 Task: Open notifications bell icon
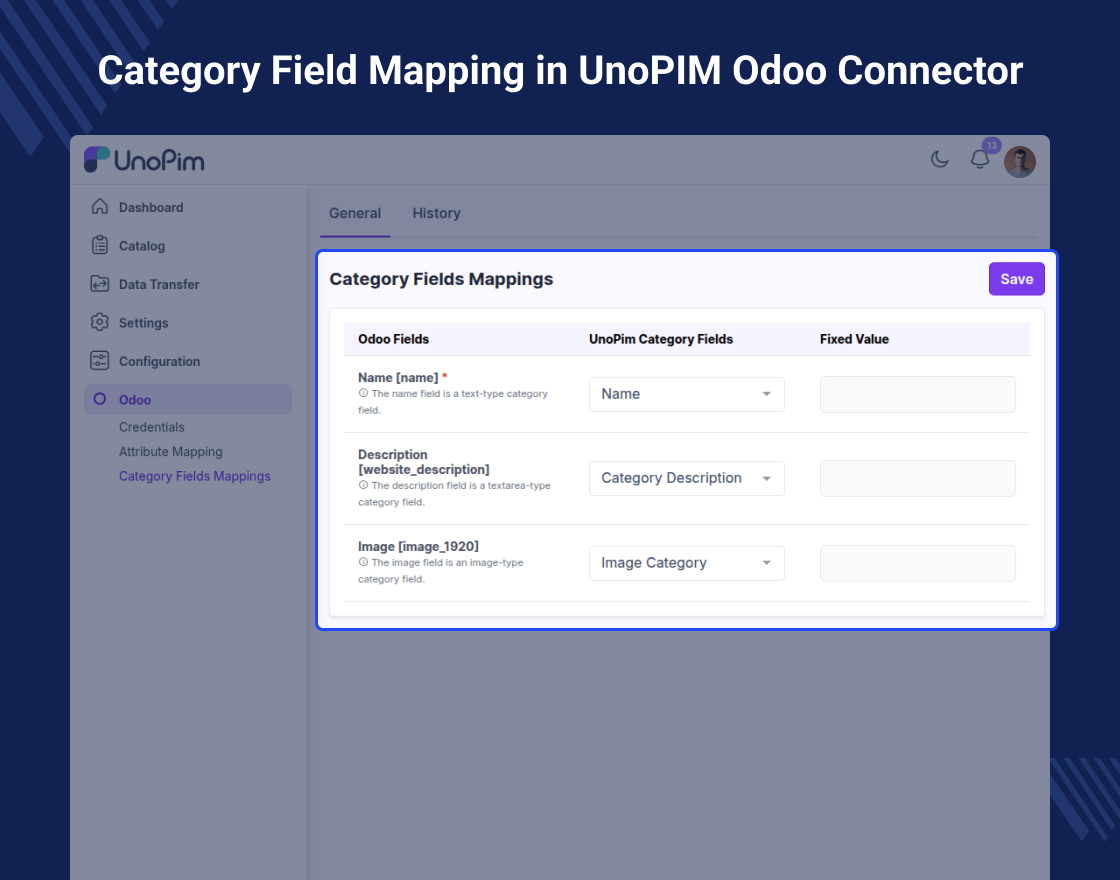[x=980, y=159]
